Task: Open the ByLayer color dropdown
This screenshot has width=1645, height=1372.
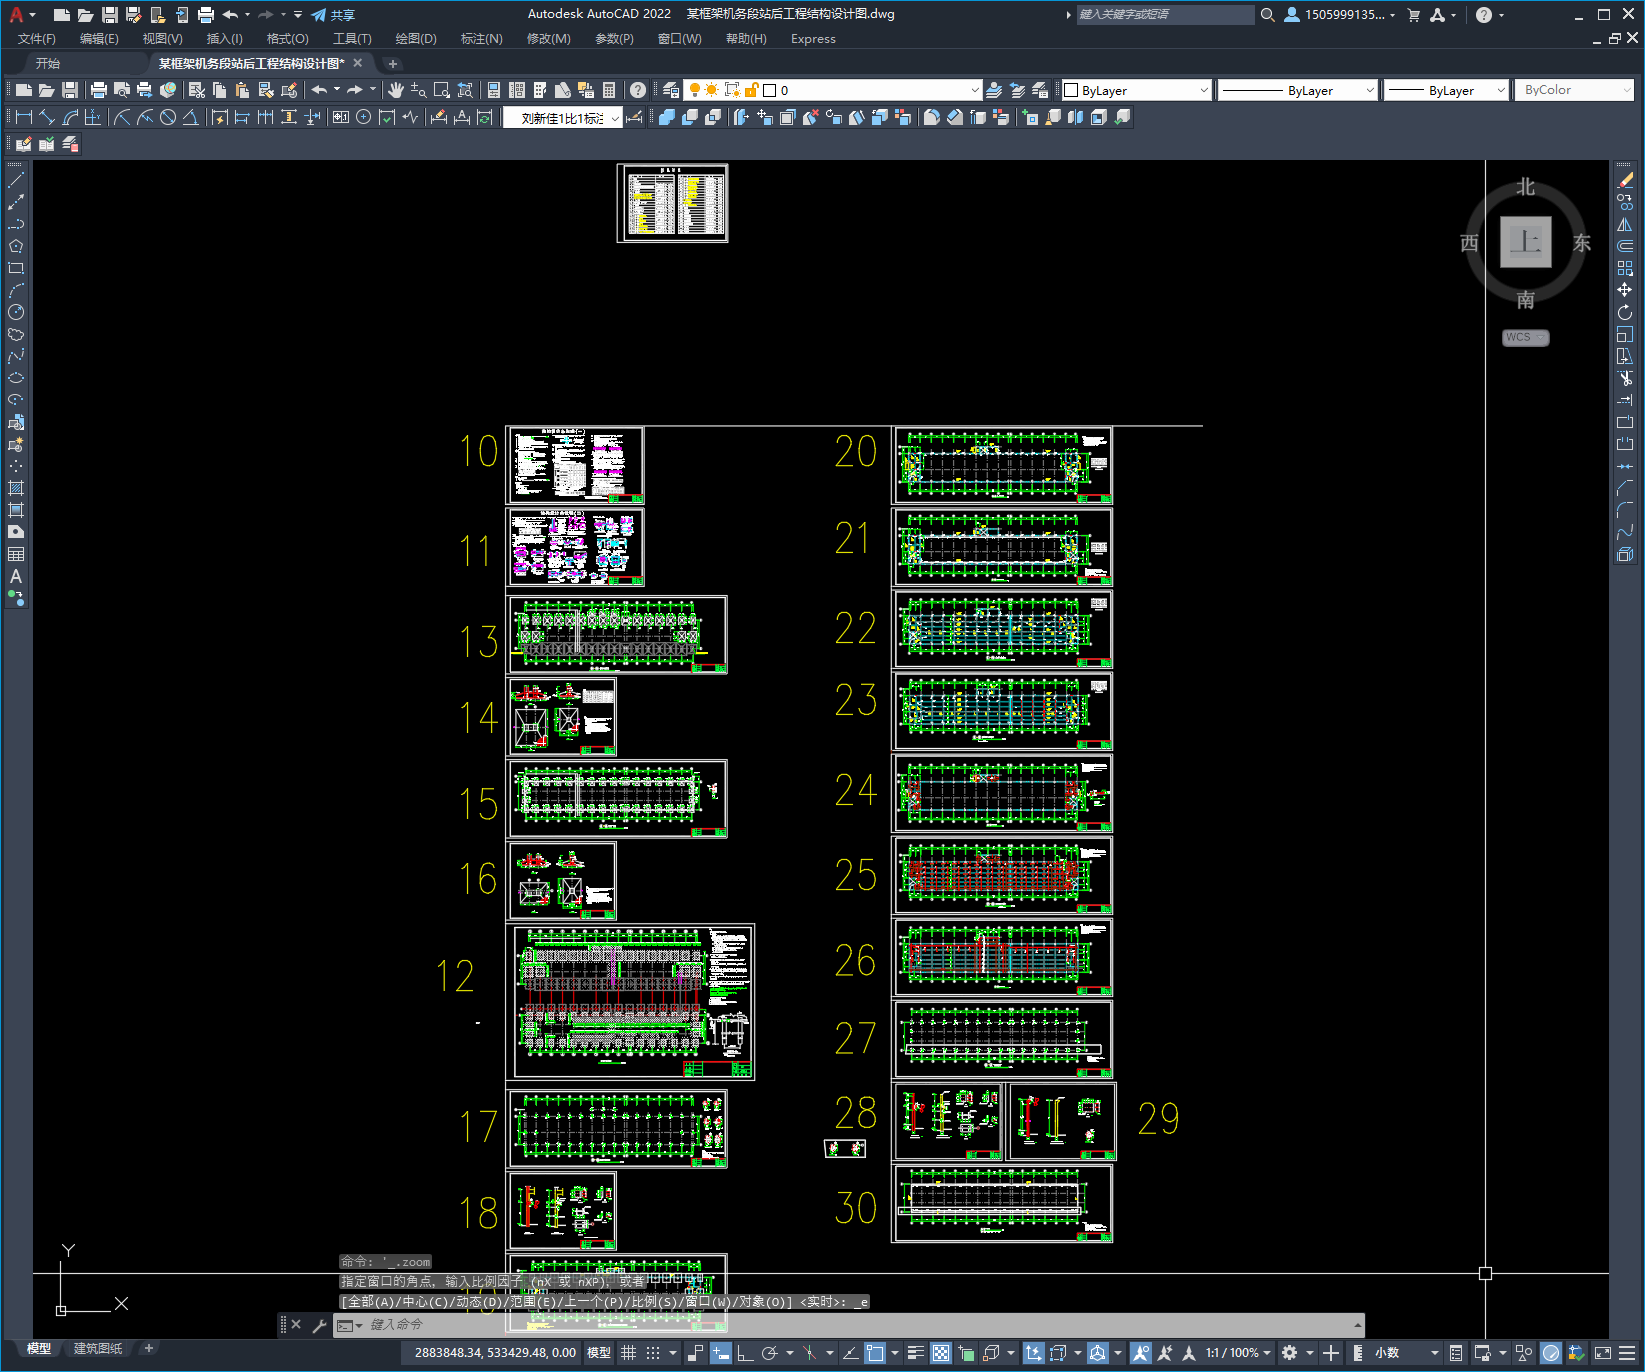Action: point(1136,90)
